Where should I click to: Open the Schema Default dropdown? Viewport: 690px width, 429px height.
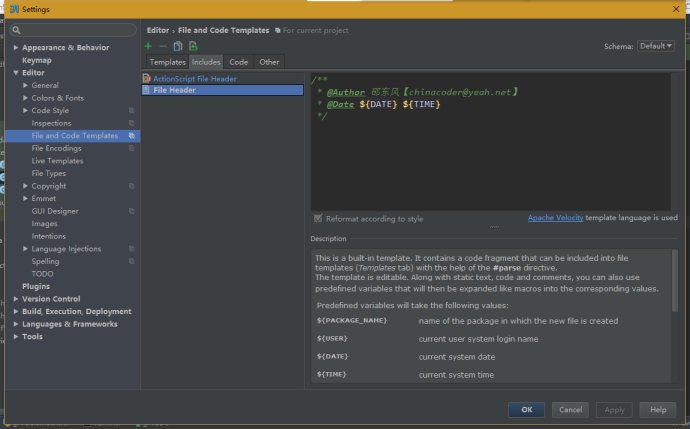655,46
